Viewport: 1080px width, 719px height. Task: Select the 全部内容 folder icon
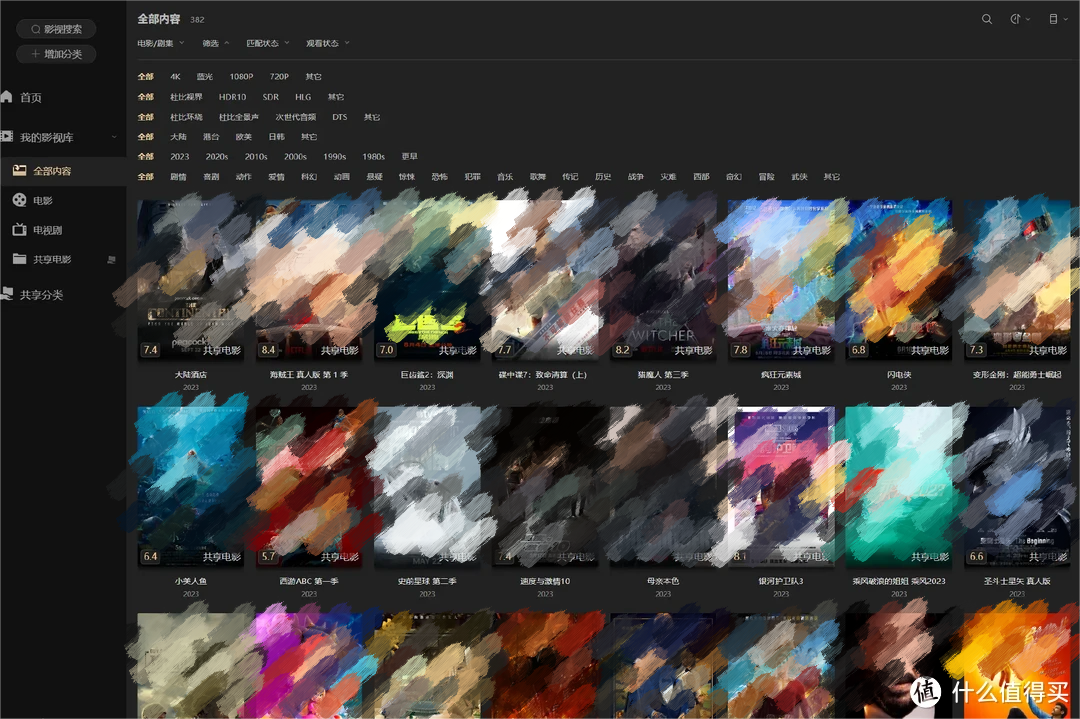[19, 170]
